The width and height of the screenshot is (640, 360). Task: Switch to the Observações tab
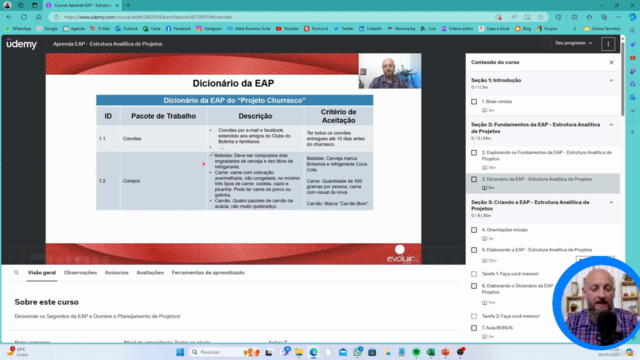(x=80, y=273)
